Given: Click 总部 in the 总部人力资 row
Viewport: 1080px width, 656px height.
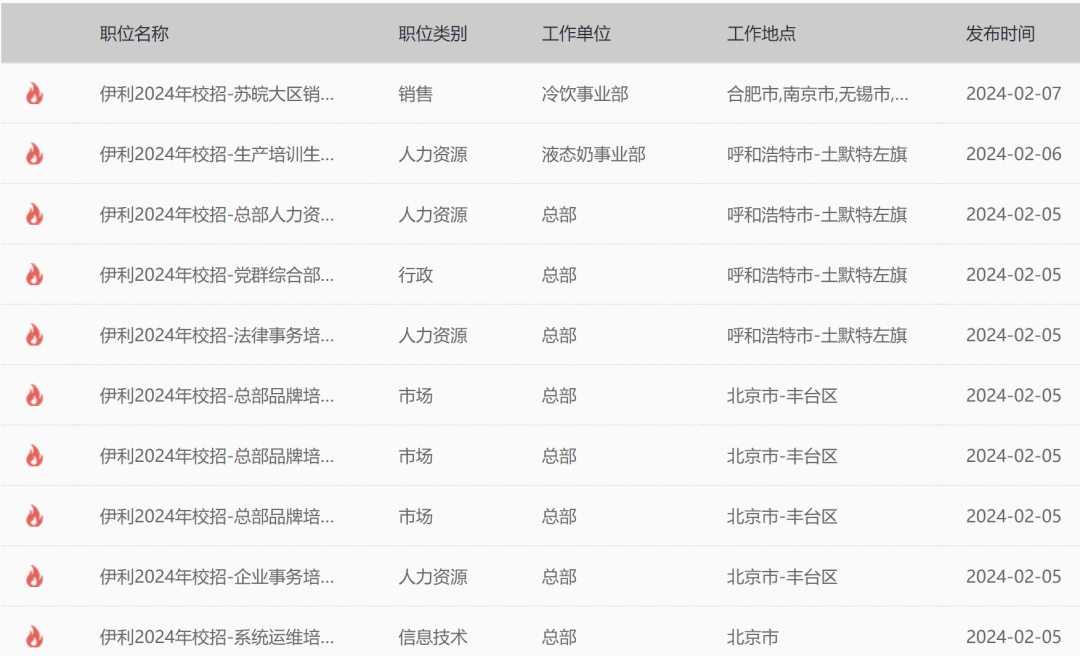Looking at the screenshot, I should click(x=559, y=214).
